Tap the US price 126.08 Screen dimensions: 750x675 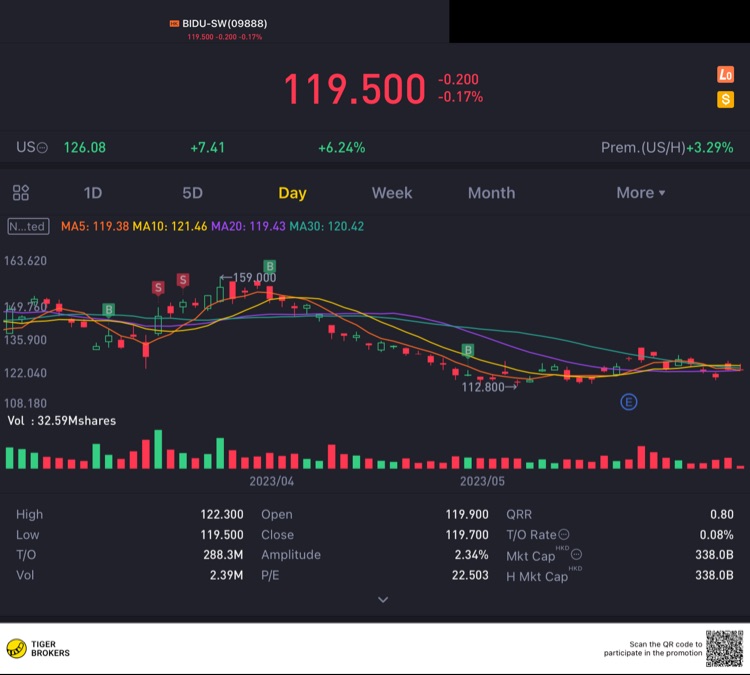click(85, 147)
